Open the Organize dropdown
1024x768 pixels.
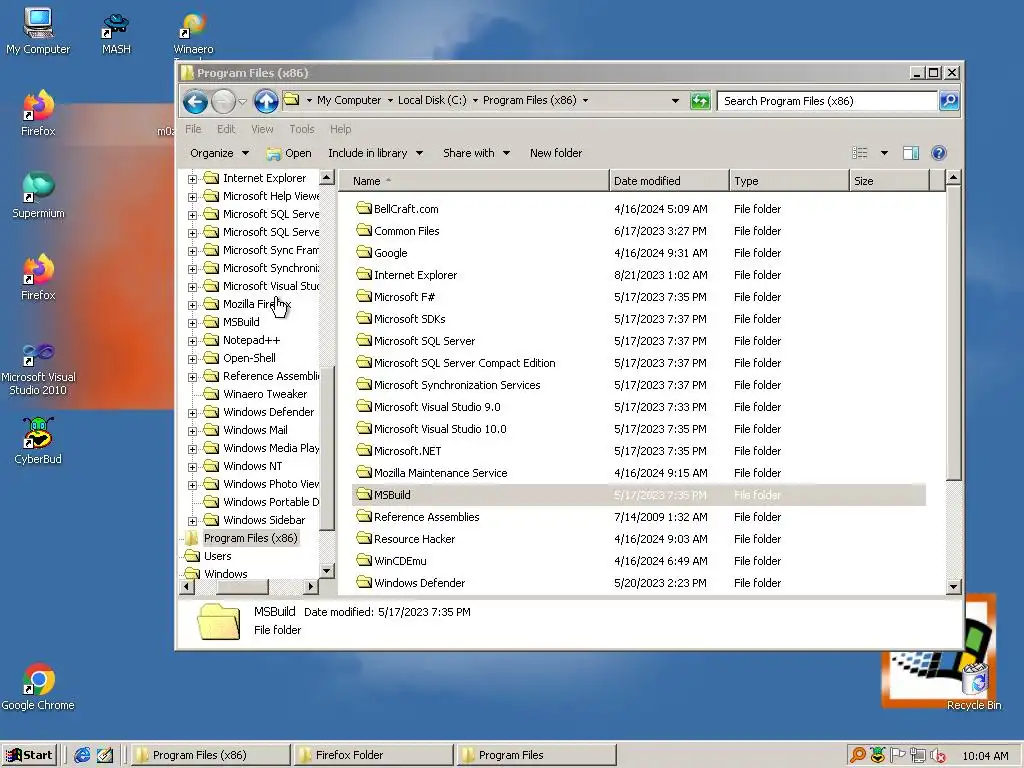[219, 153]
